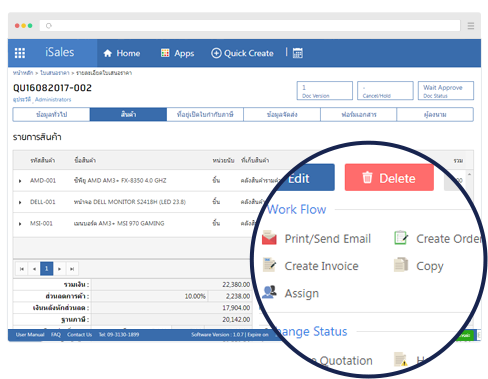This screenshot has height=379, width=488.
Task: Click the red Delete button
Action: point(389,178)
